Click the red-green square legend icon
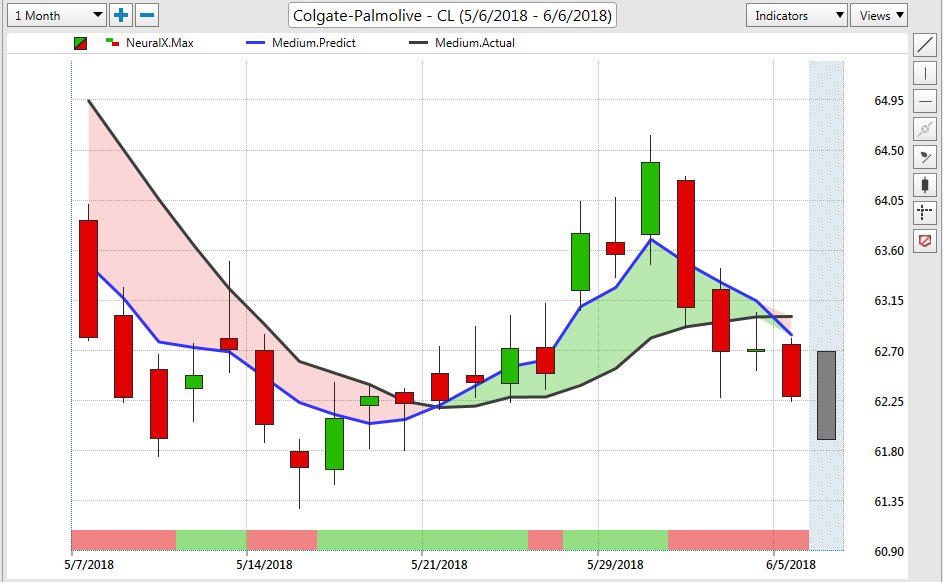This screenshot has height=582, width=943. pos(80,43)
